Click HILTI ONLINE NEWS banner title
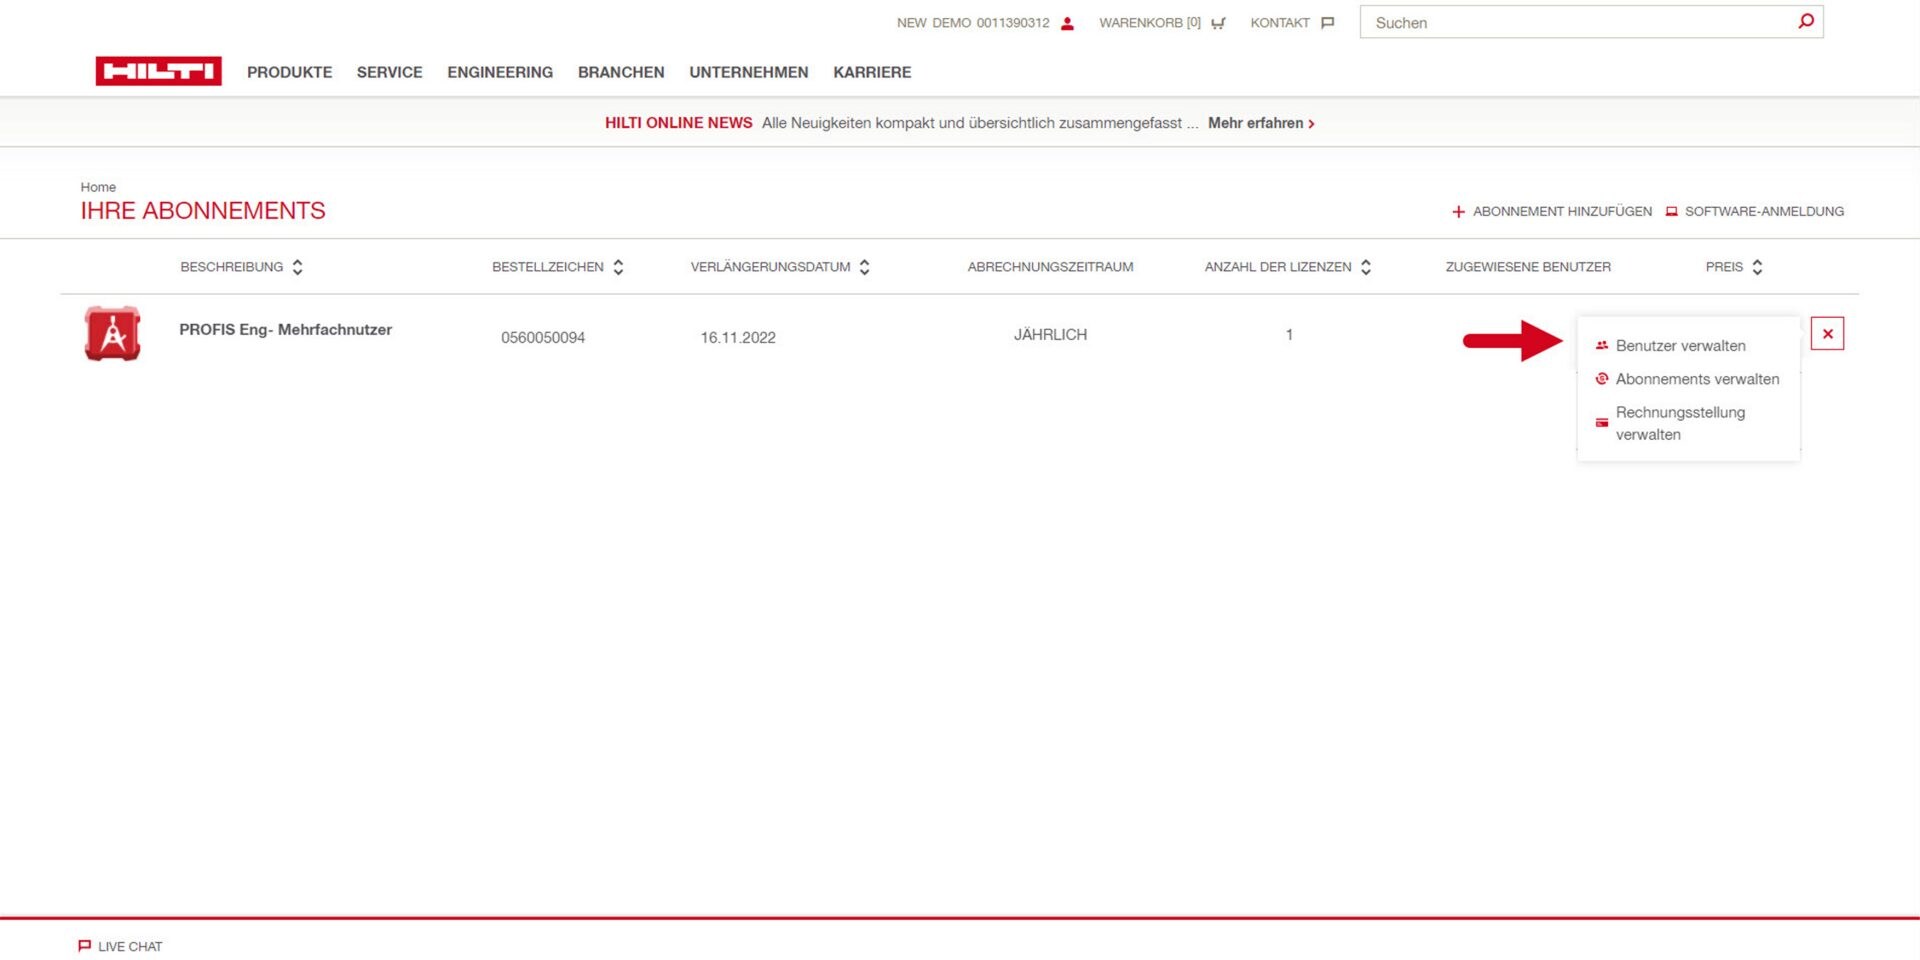This screenshot has height=960, width=1920. click(678, 123)
